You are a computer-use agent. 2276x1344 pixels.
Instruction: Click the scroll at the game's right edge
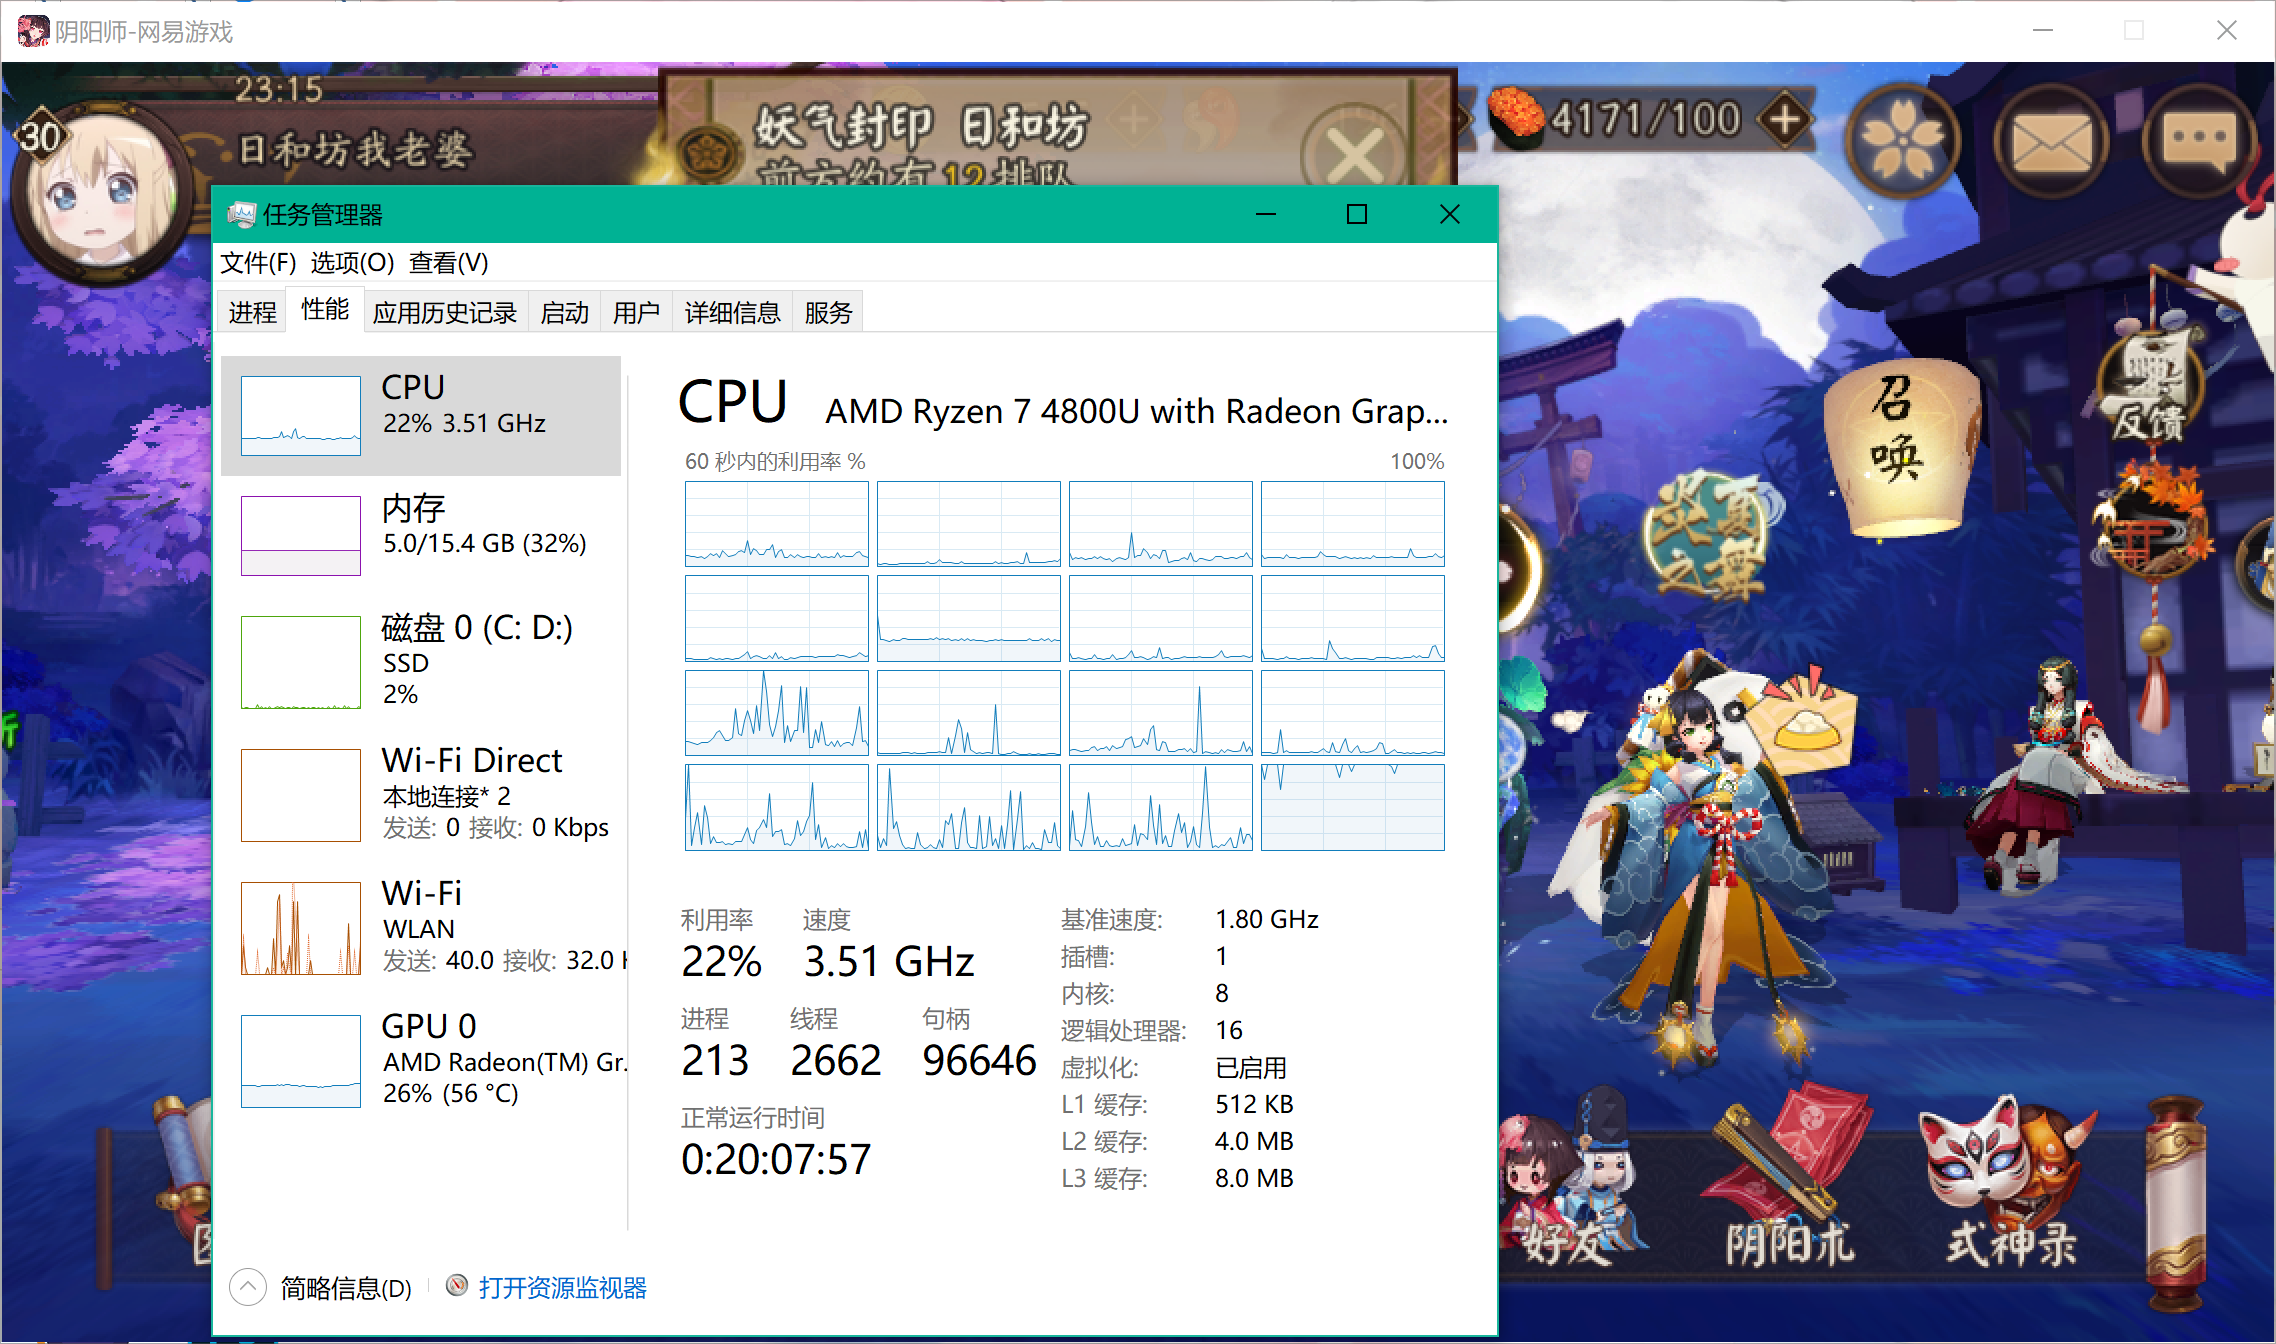coord(2176,1204)
